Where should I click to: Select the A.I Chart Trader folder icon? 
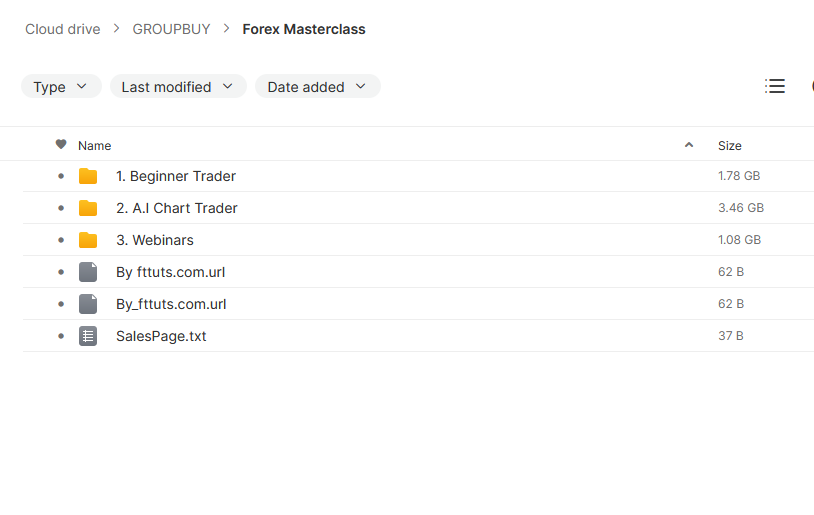[x=88, y=208]
